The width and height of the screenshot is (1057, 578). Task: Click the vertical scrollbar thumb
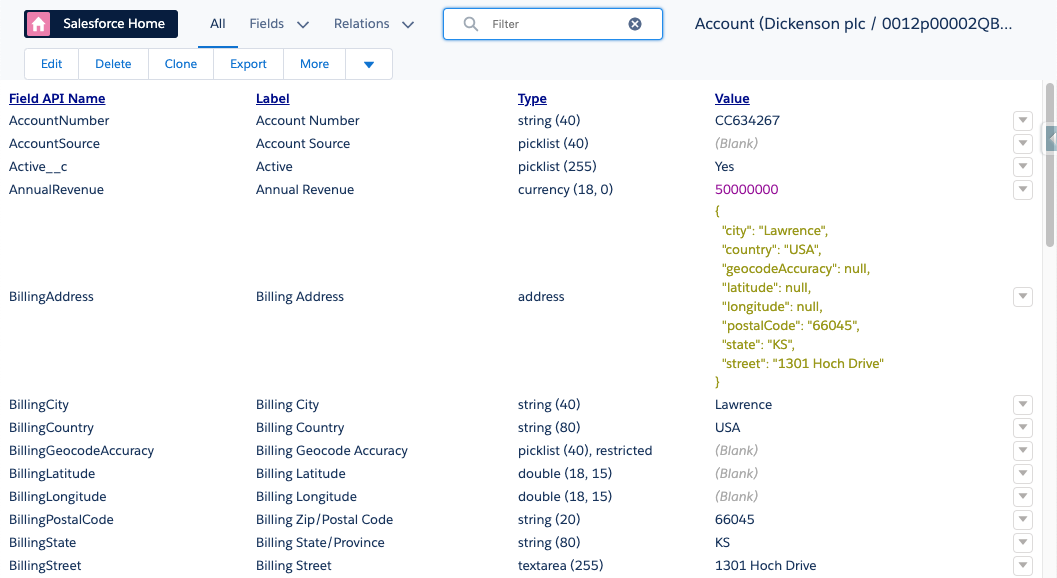(1050, 165)
